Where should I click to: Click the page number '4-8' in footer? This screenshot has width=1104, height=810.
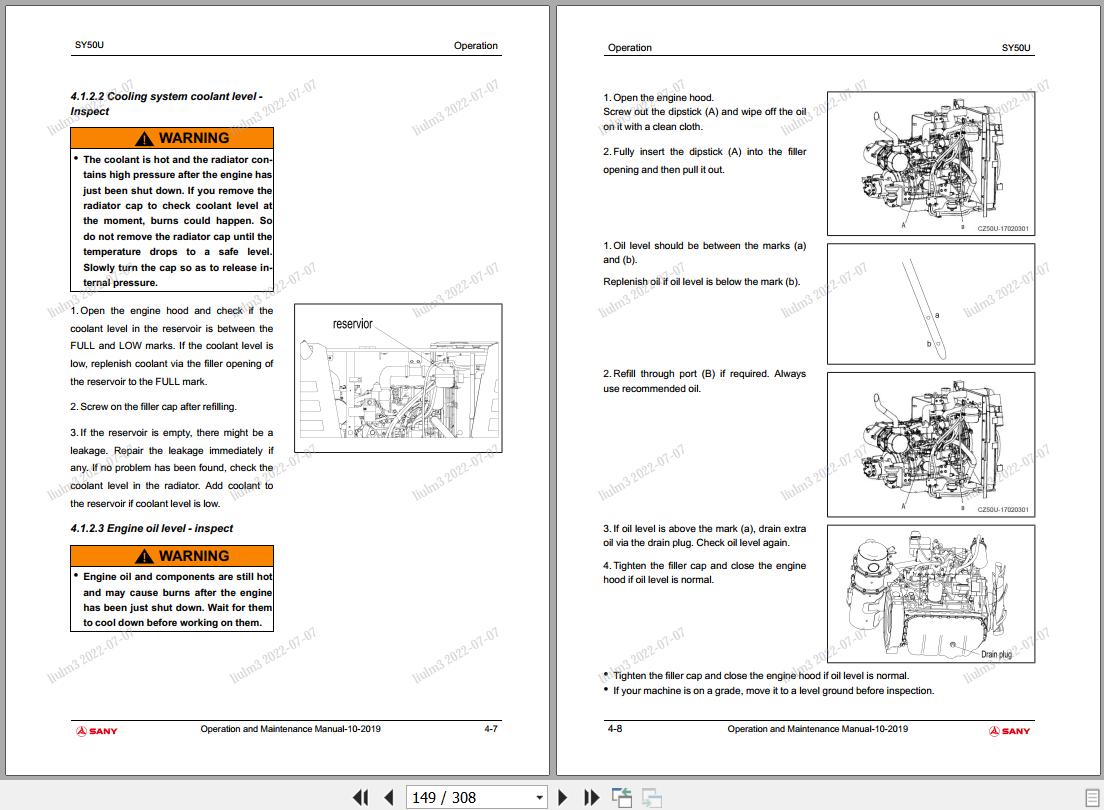coord(615,729)
